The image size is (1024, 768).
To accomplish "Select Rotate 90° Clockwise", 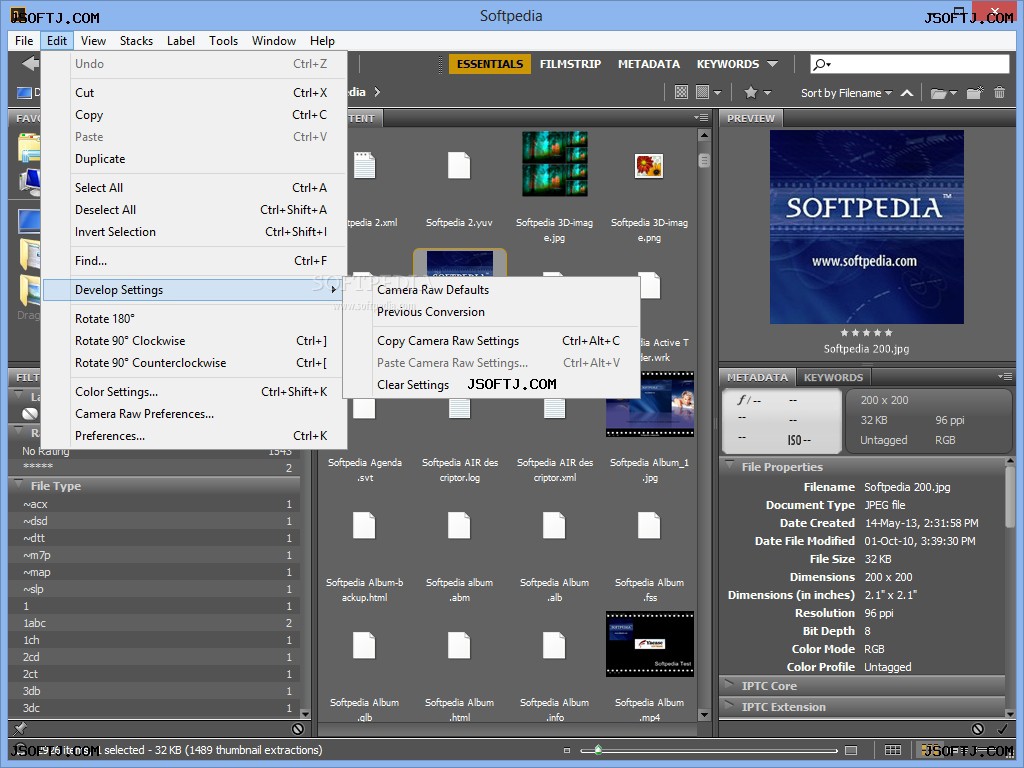I will pos(195,341).
